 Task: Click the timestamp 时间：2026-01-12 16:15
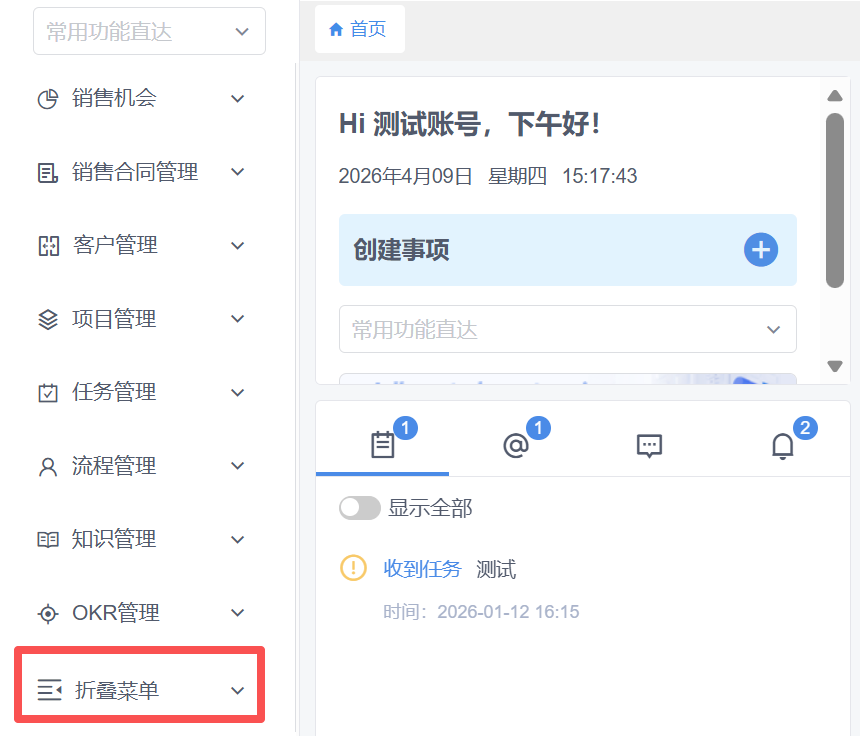point(481,612)
